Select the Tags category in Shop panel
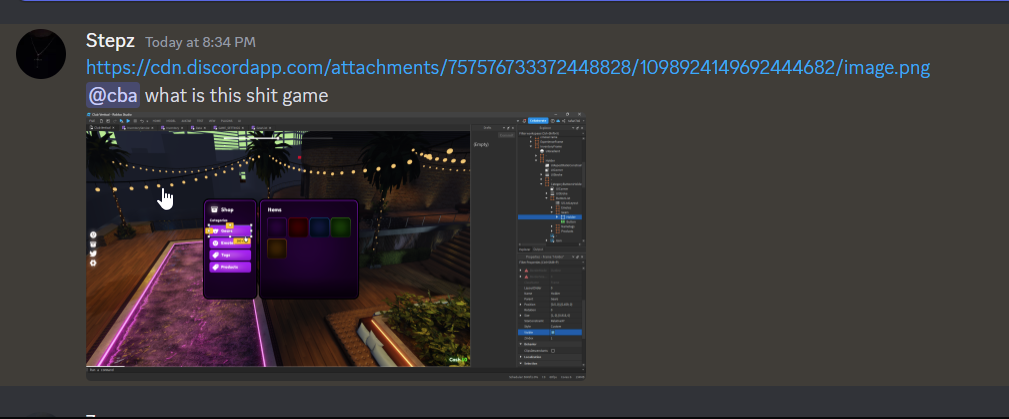This screenshot has height=419, width=1009. (x=230, y=255)
